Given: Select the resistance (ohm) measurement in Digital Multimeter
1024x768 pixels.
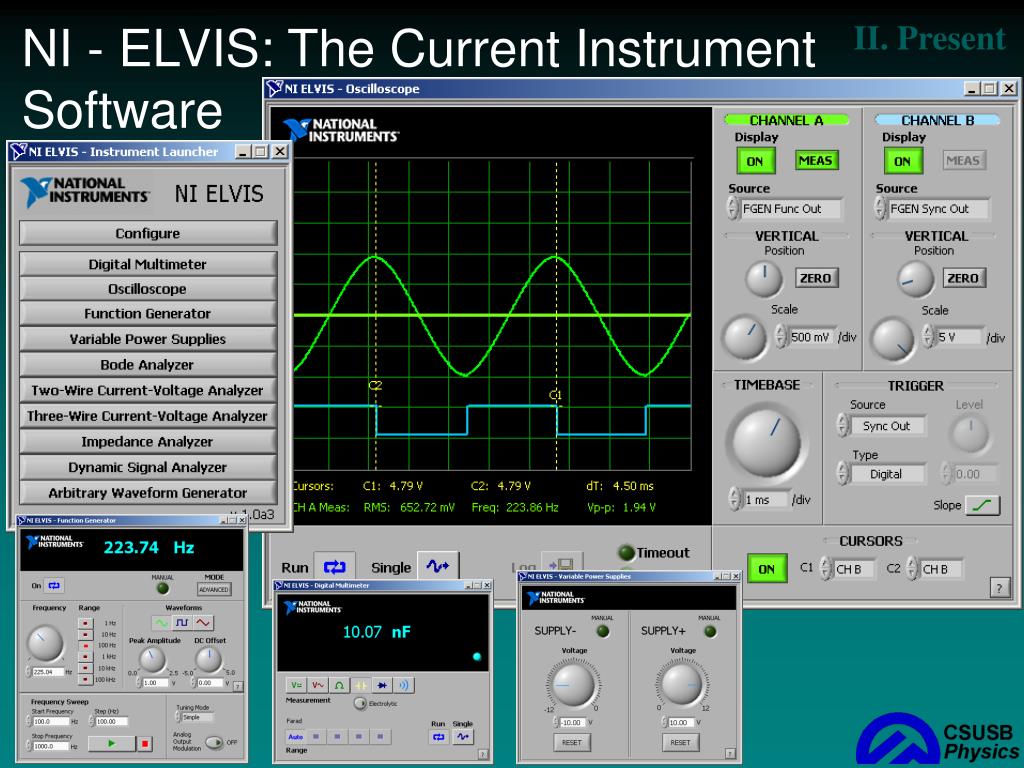Looking at the screenshot, I should pyautogui.click(x=339, y=685).
